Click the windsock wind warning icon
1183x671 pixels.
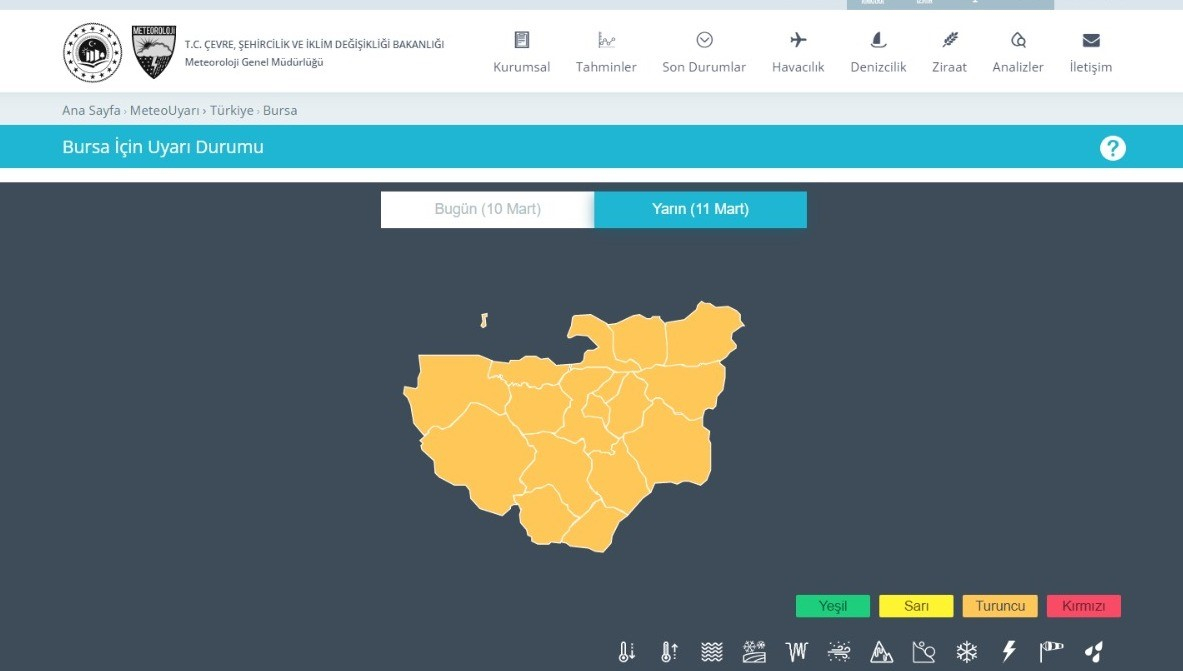1052,652
